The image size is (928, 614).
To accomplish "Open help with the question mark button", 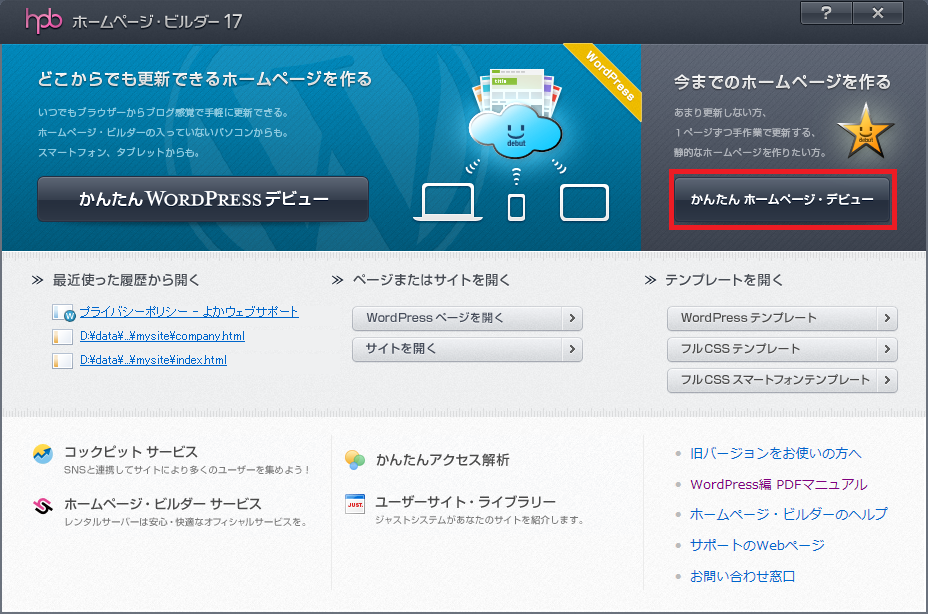I will pos(826,13).
